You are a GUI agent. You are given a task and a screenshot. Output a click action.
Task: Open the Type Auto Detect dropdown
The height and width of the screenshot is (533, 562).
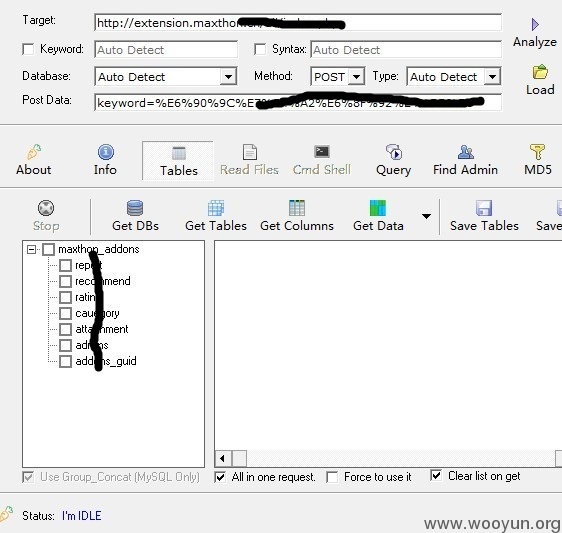[492, 77]
